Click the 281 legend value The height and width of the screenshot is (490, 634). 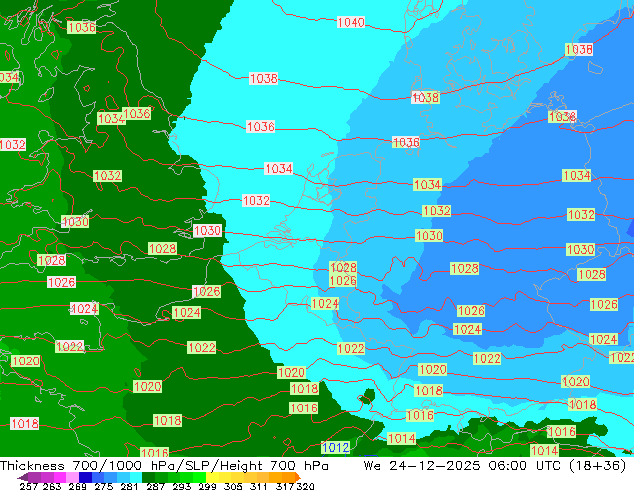[x=129, y=486]
